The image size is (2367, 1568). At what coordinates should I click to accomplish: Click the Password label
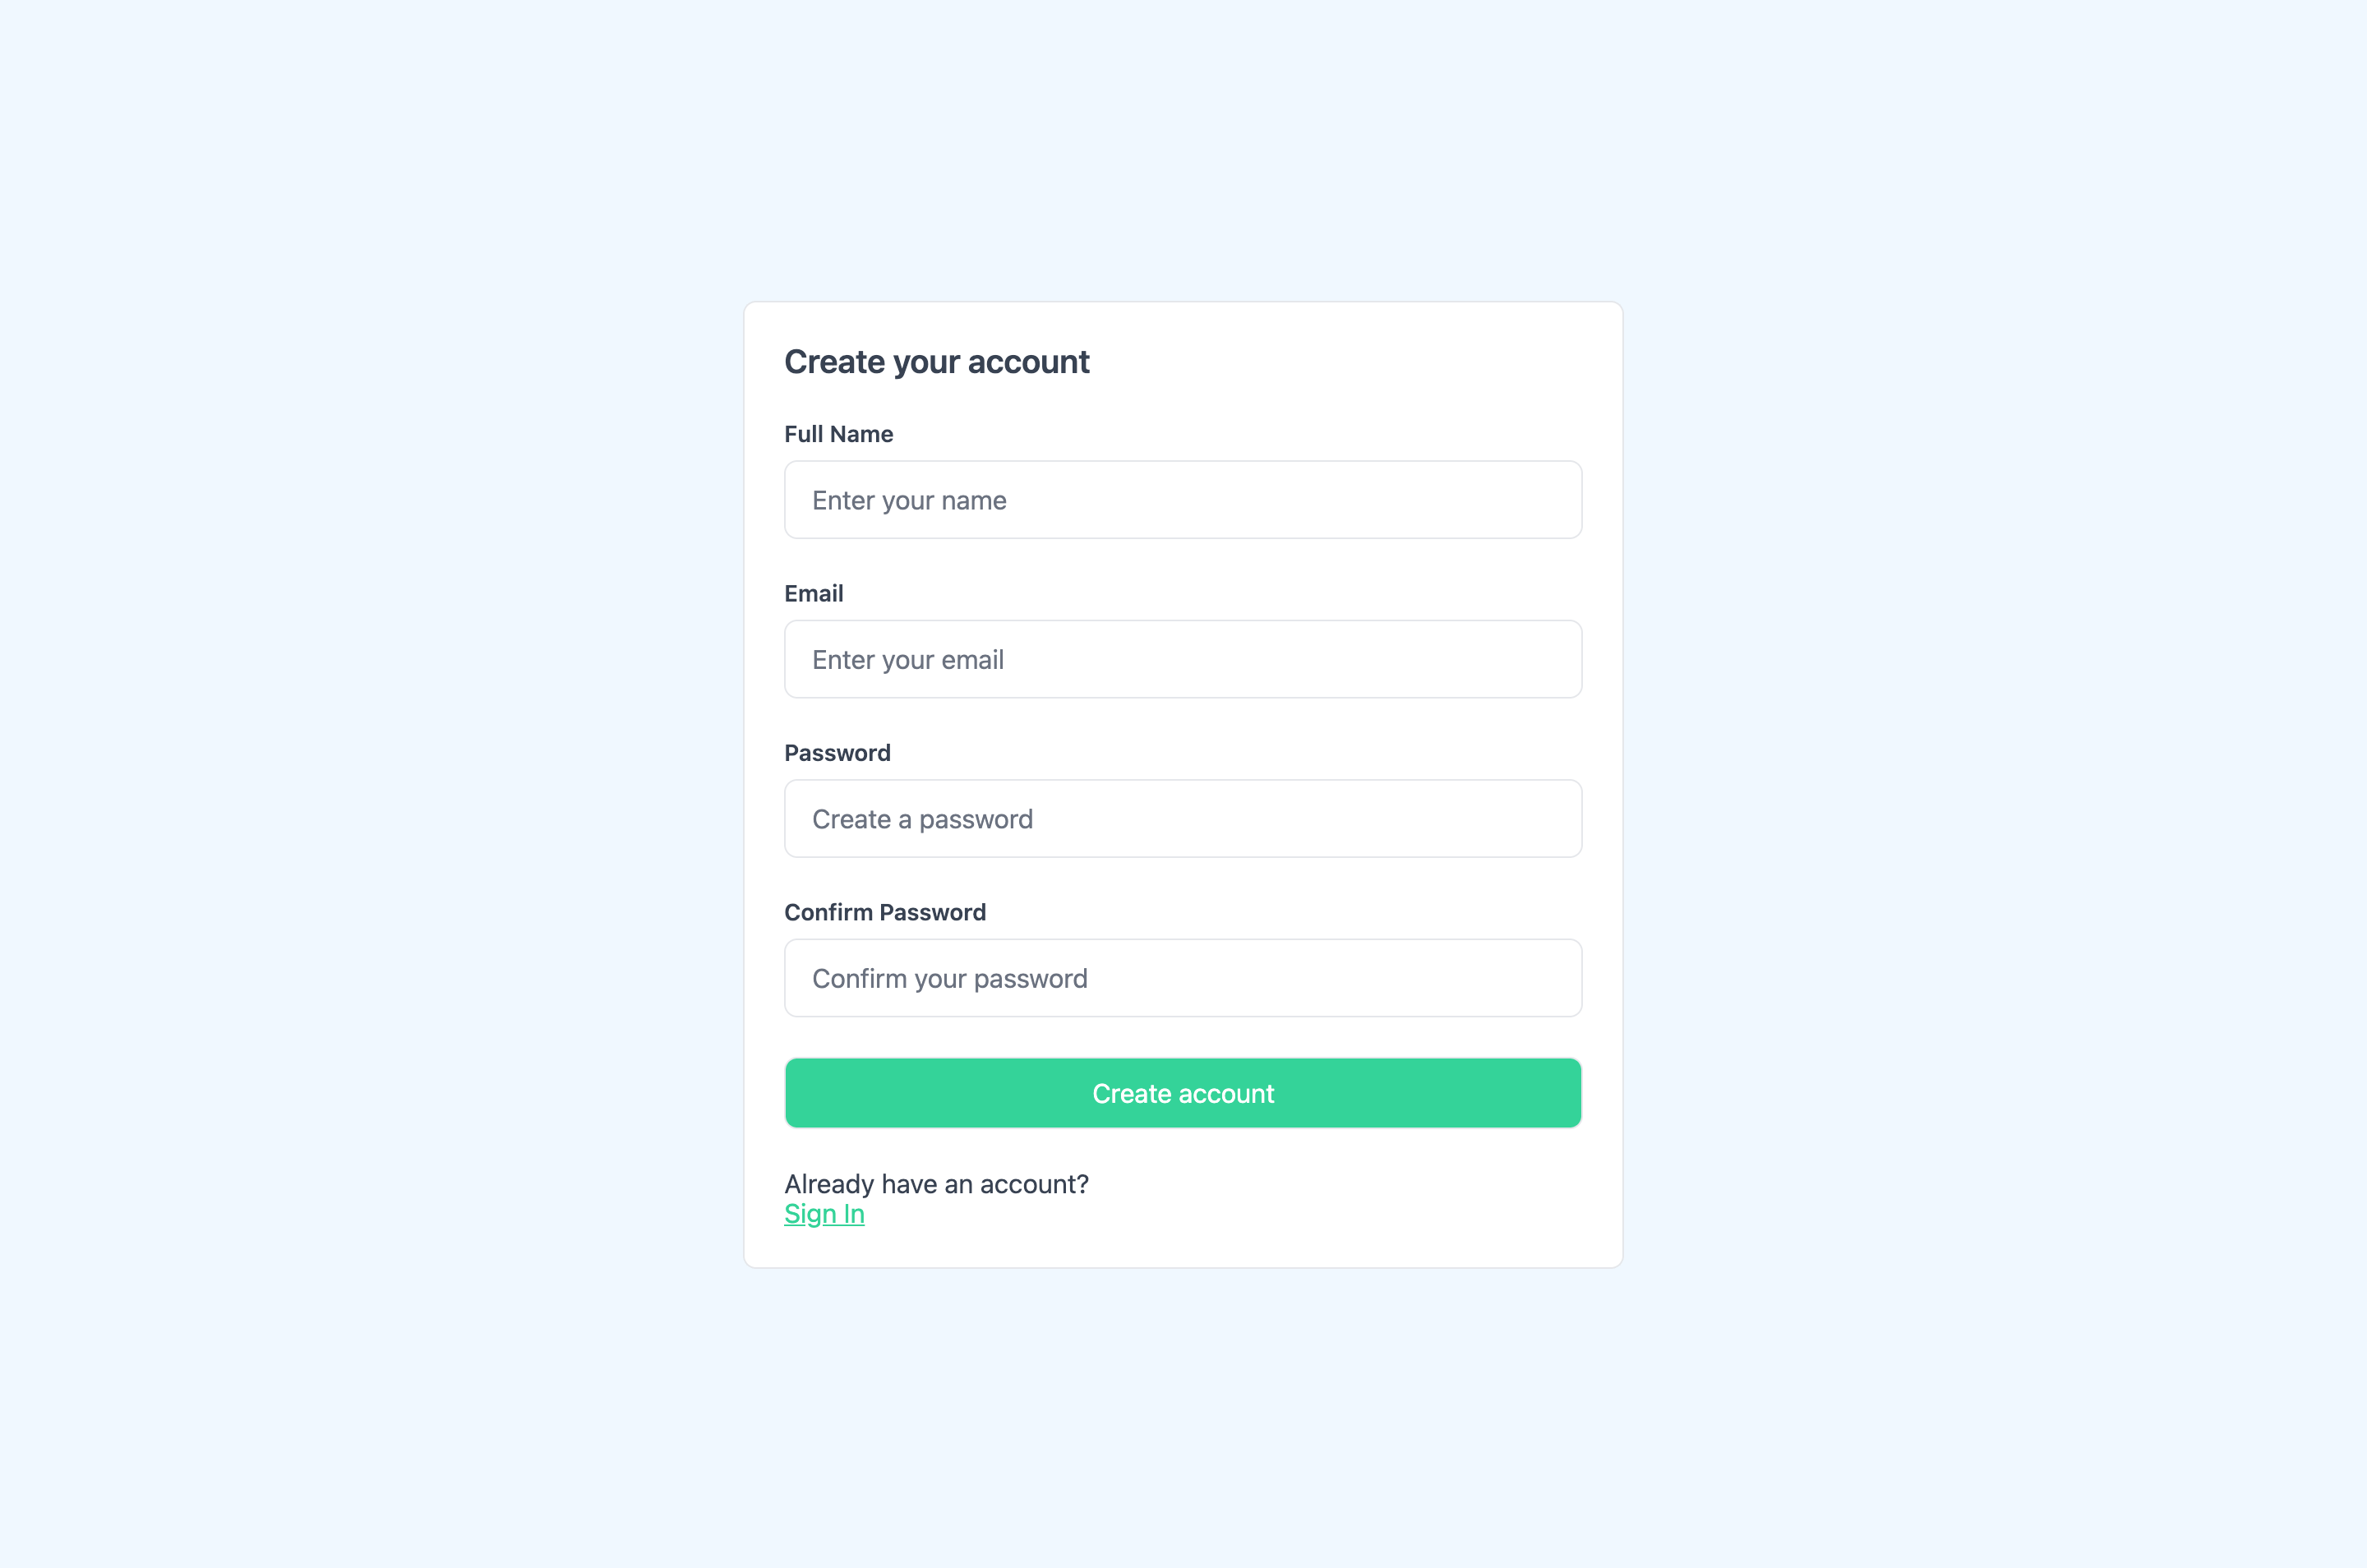[x=837, y=752]
